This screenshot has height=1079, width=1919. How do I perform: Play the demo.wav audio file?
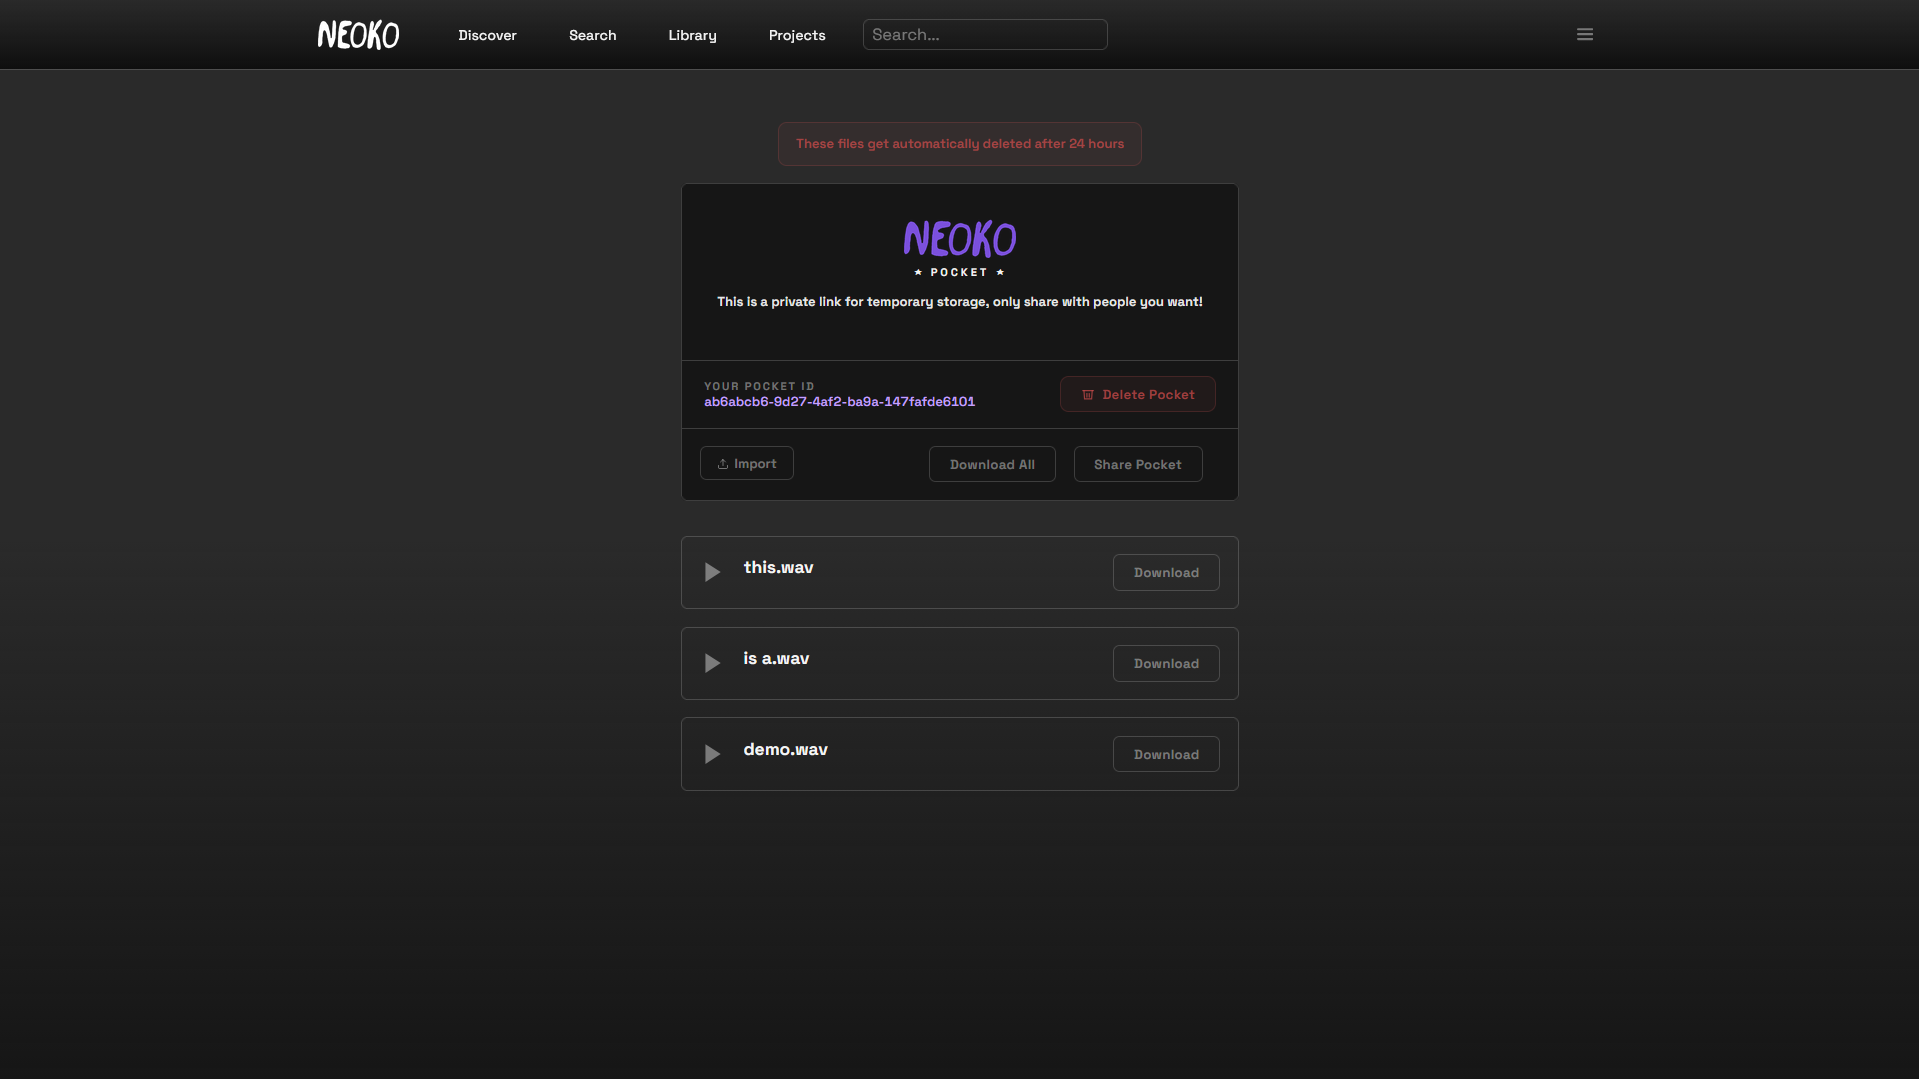pos(712,754)
